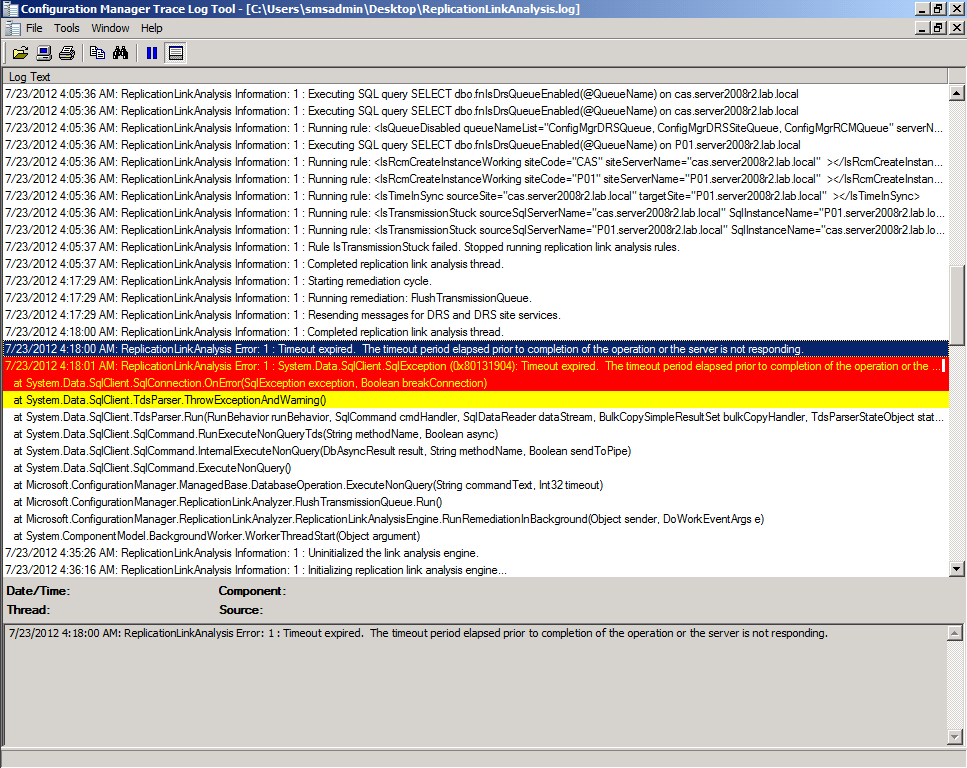This screenshot has width=967, height=768.
Task: Select 'Starting remediation cycle' row
Action: point(475,281)
